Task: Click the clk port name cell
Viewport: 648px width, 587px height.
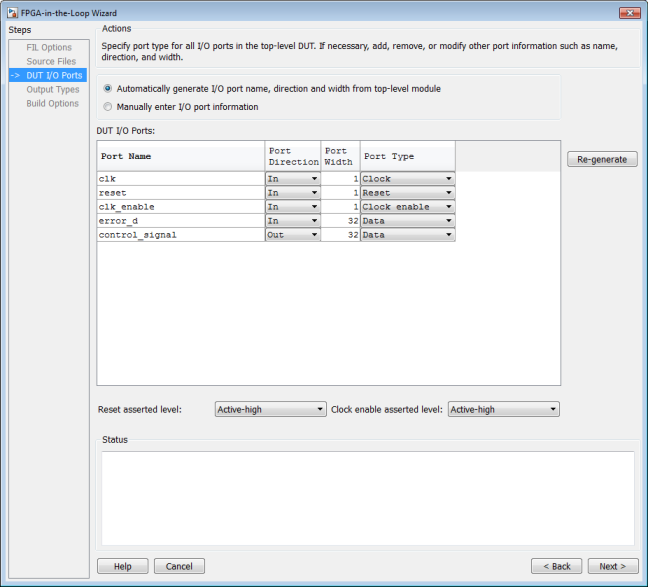Action: click(x=181, y=179)
